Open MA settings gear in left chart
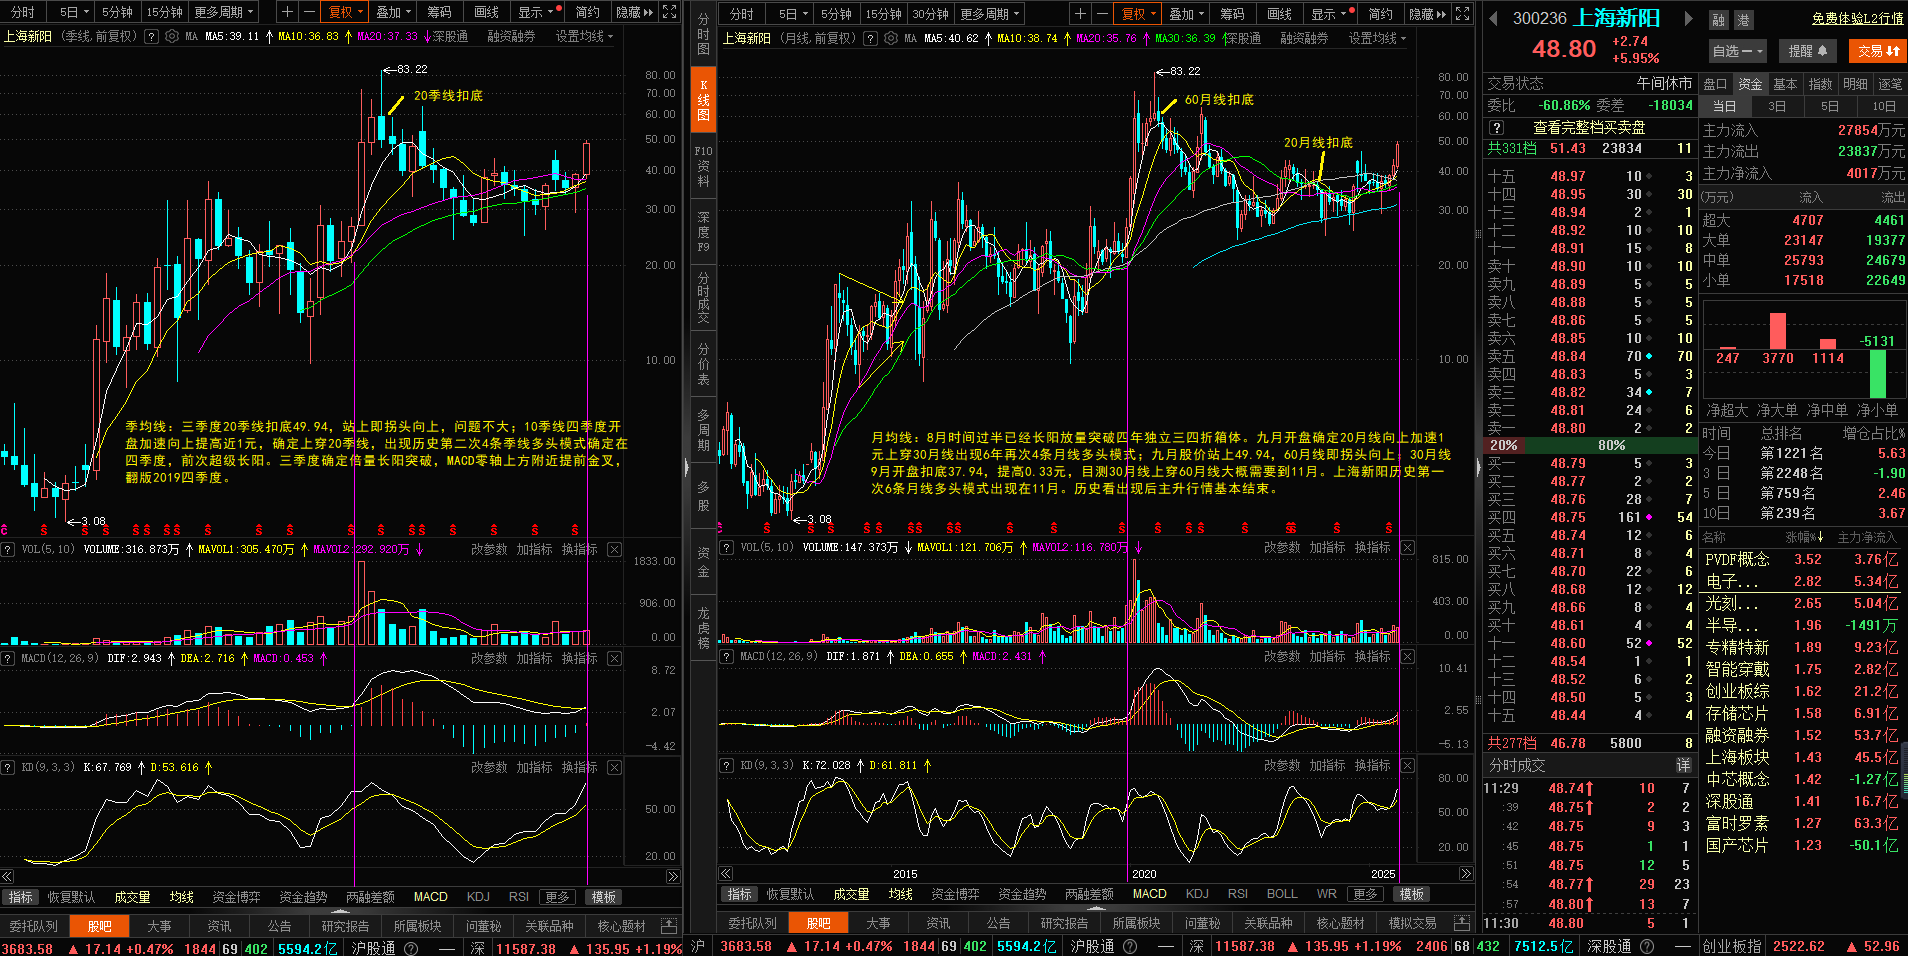 point(172,36)
